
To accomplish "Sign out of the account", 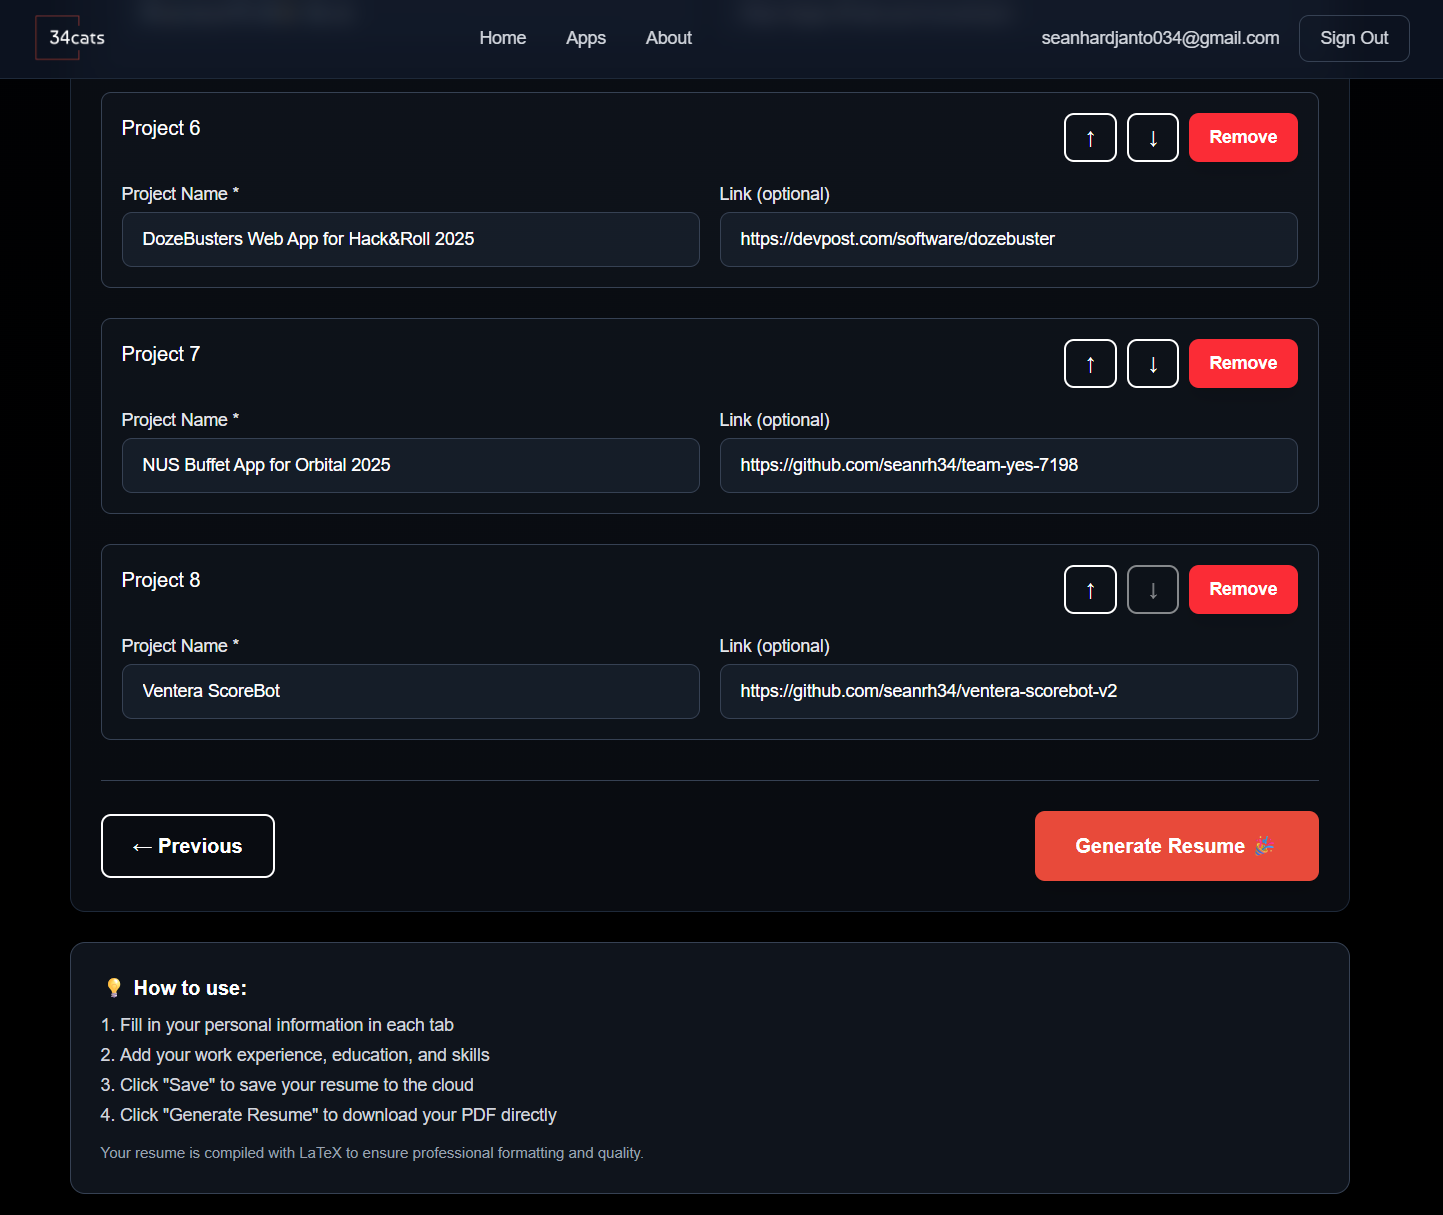I will [1354, 38].
